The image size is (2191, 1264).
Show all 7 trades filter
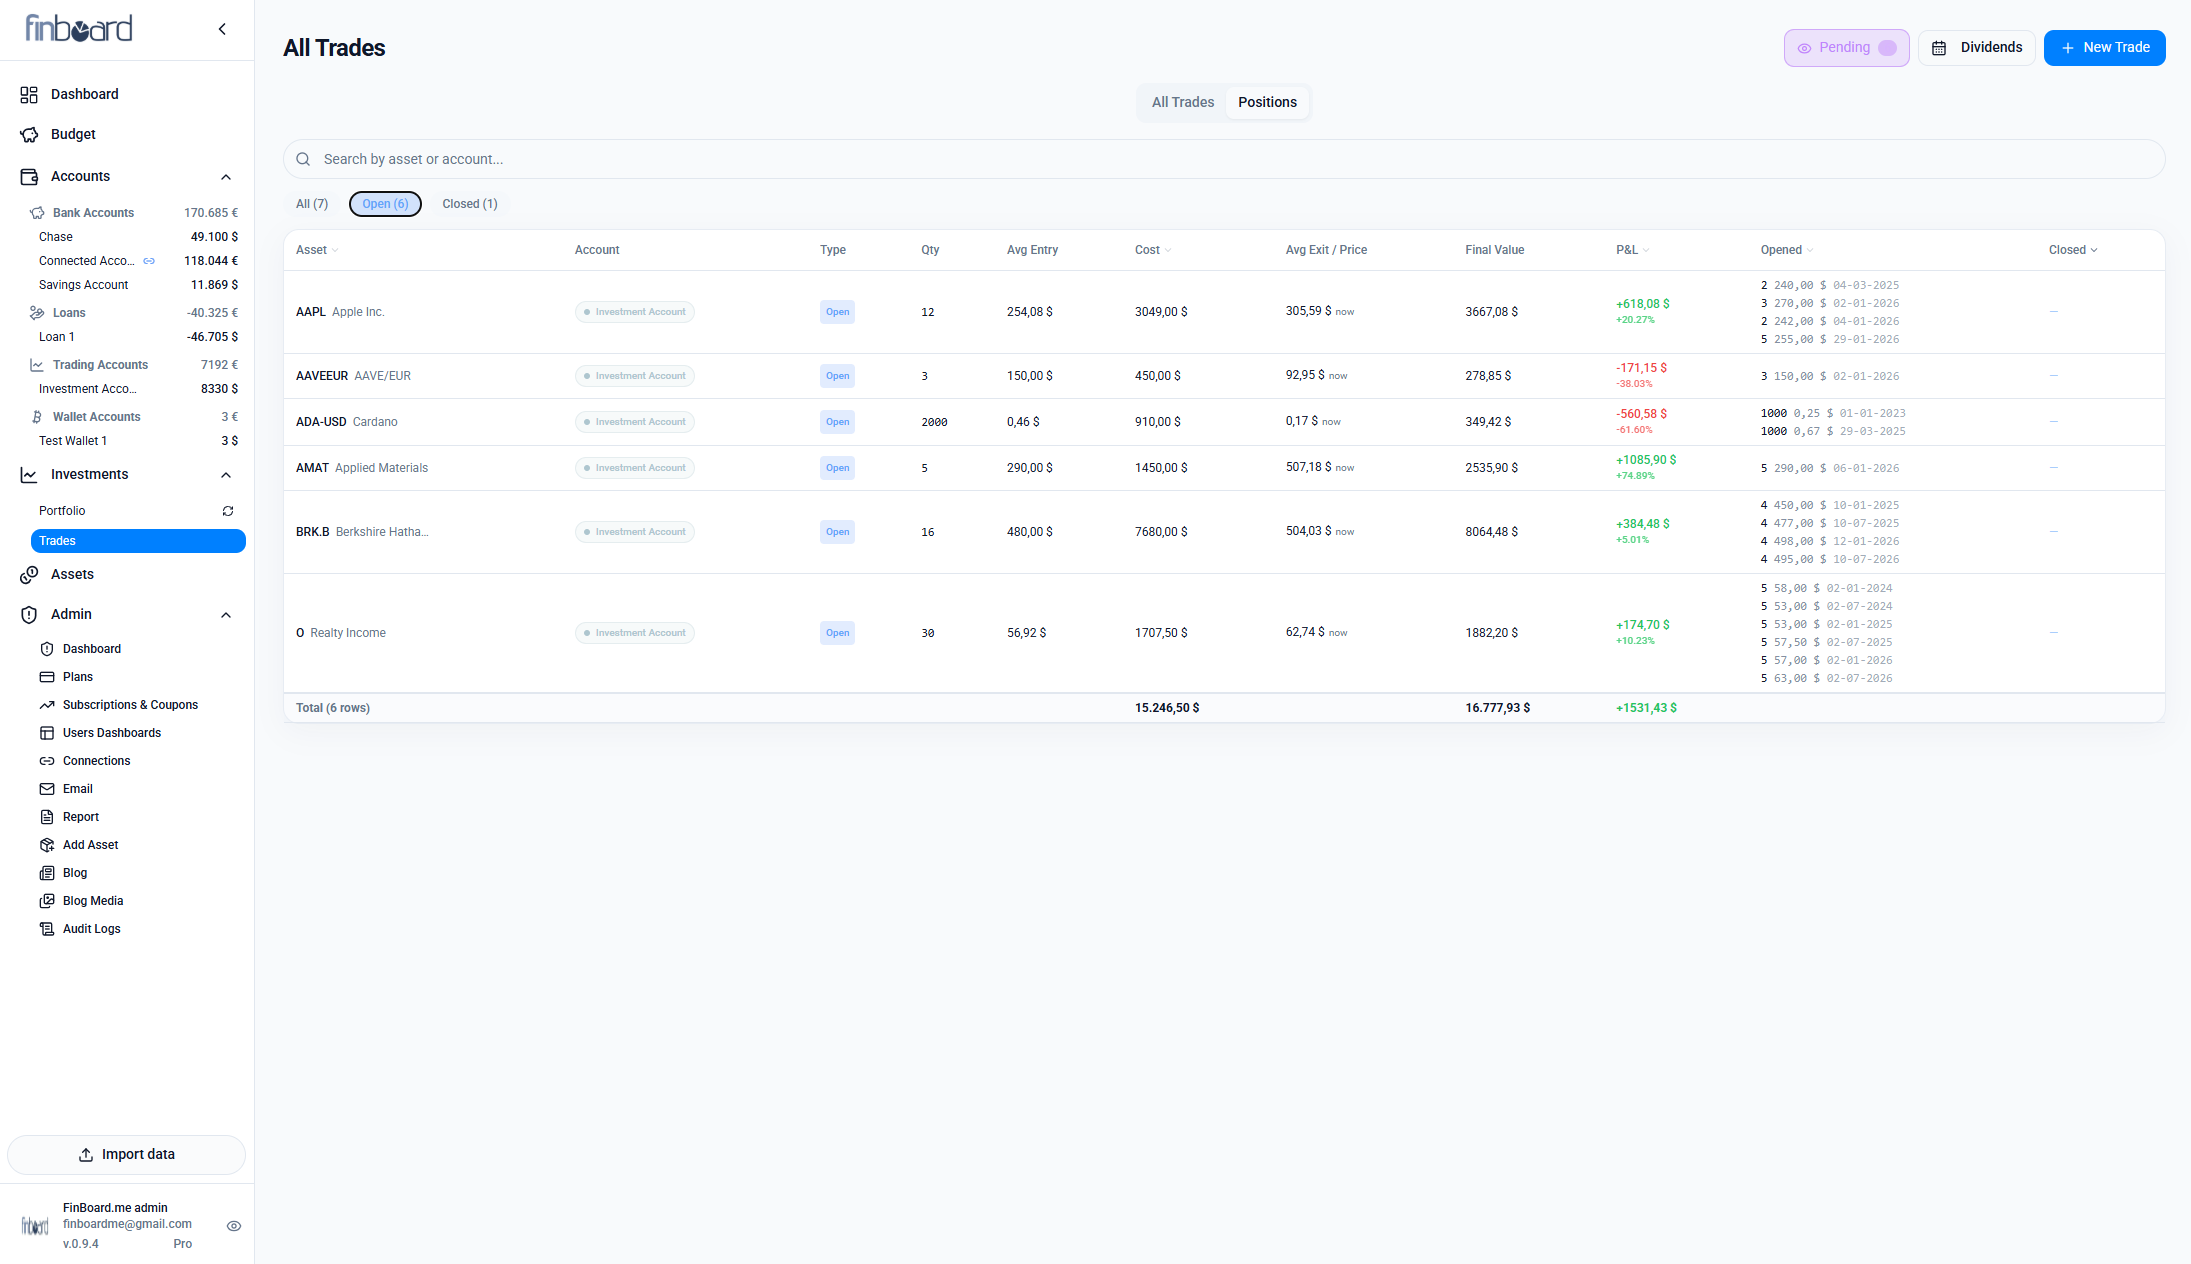(x=312, y=204)
